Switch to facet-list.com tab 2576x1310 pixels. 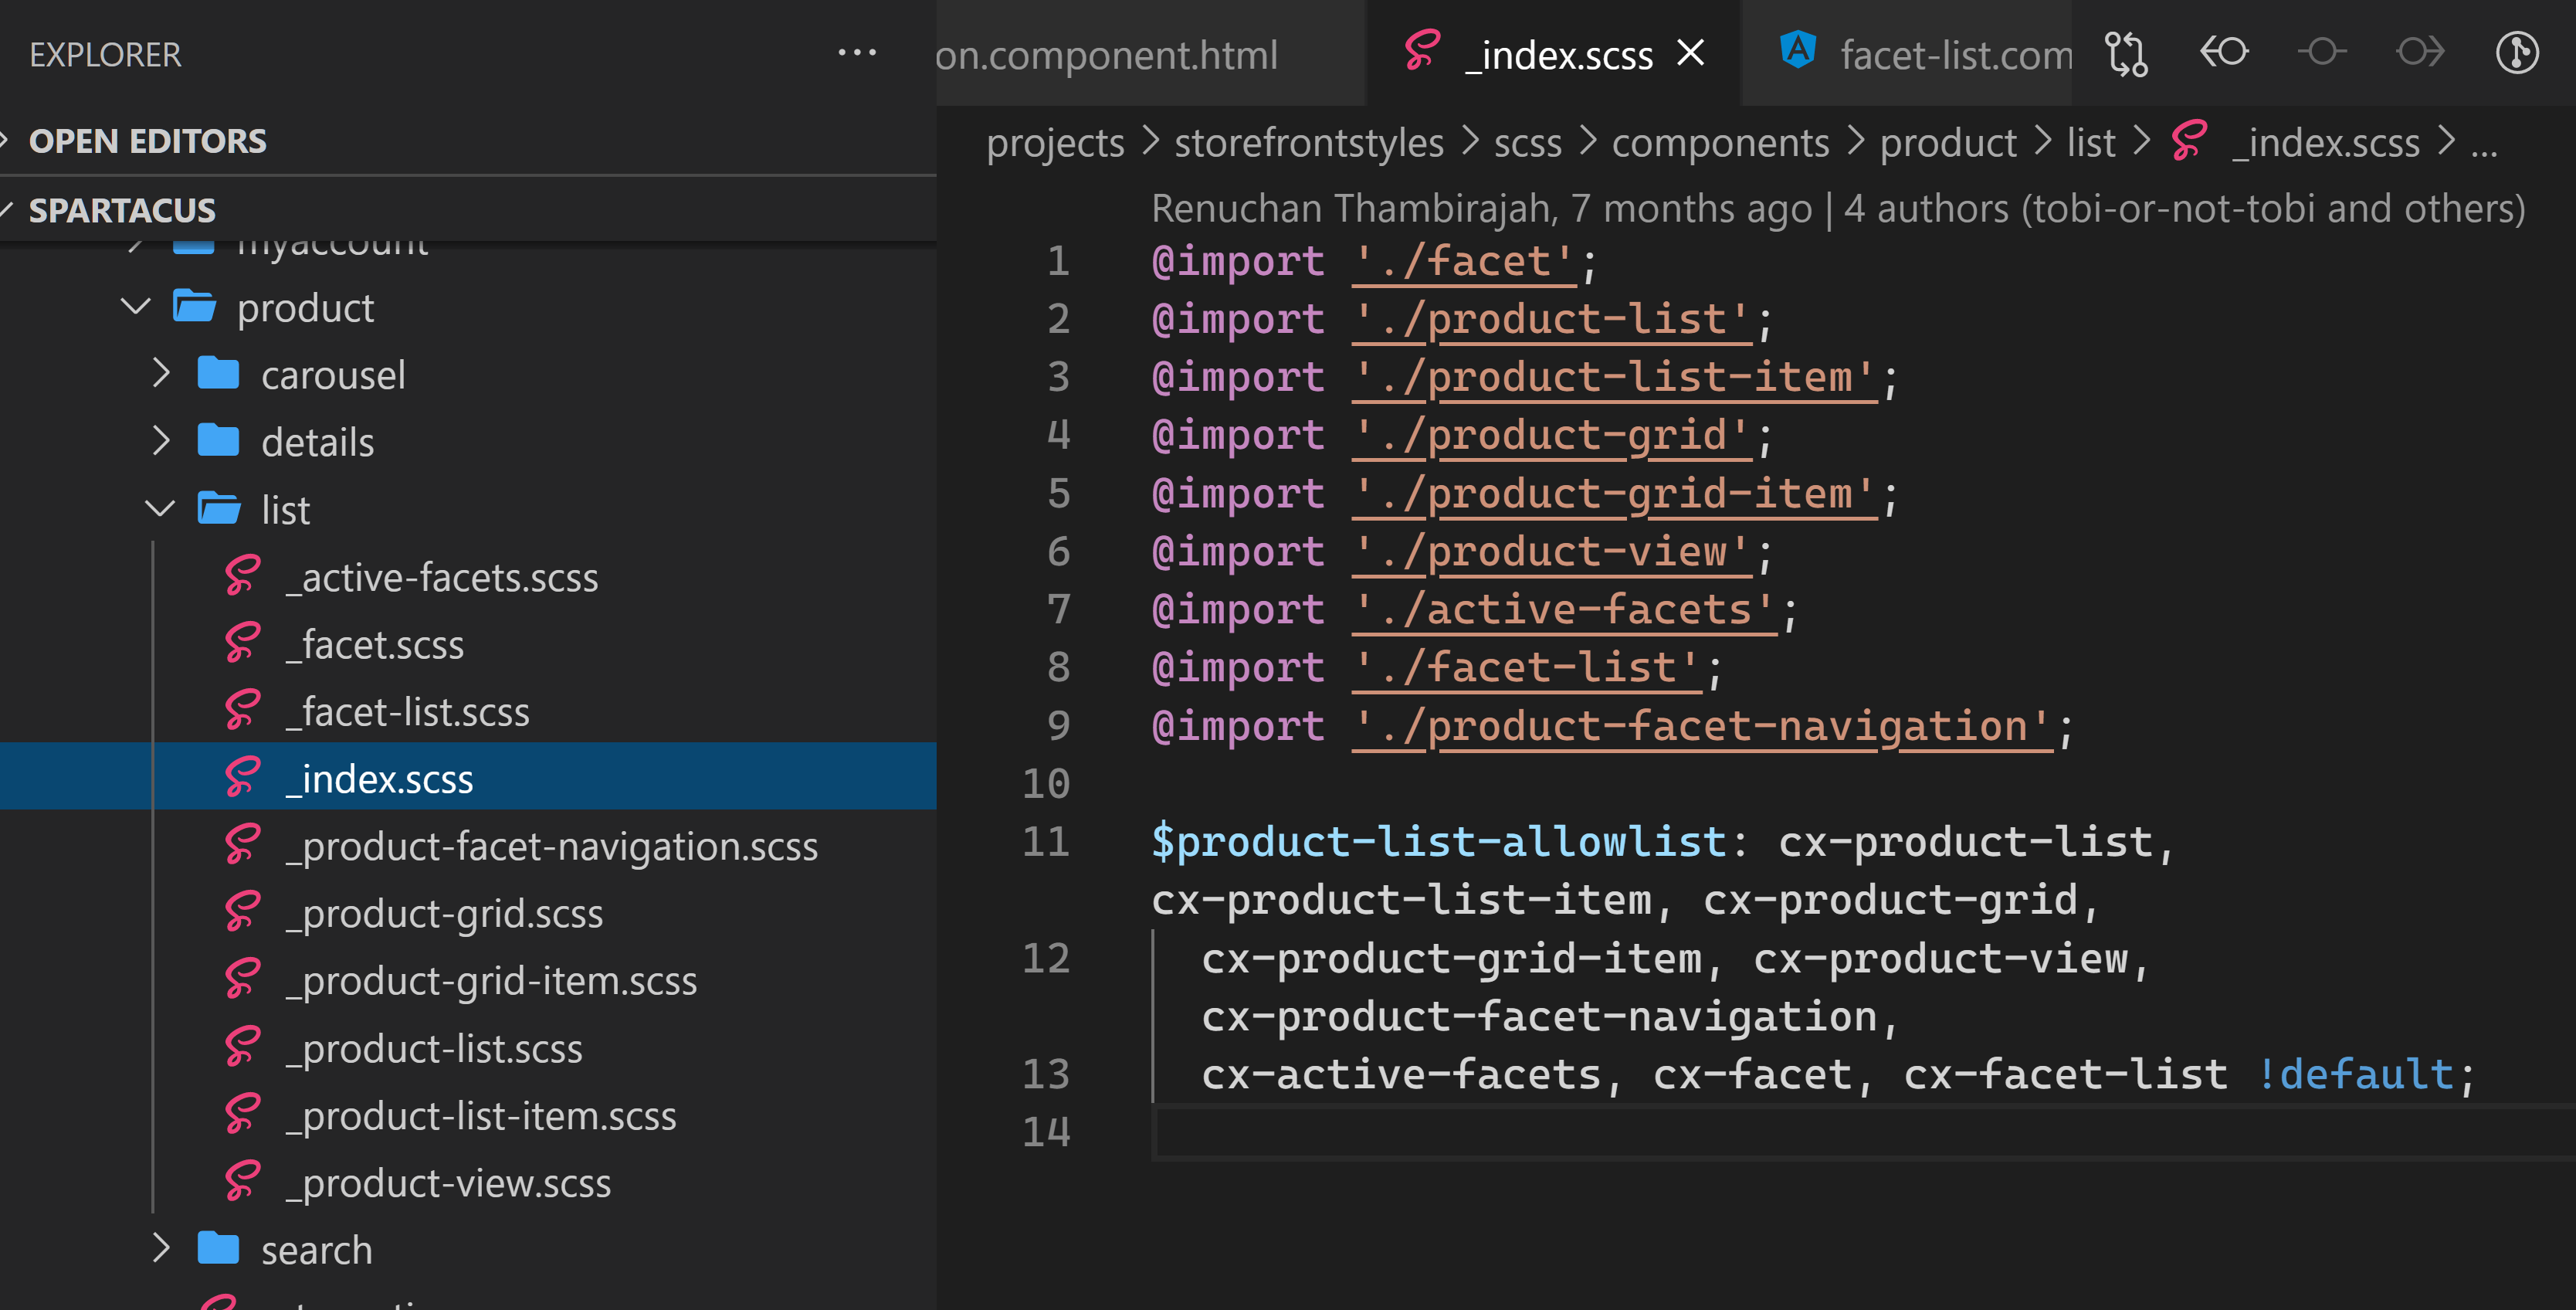[x=1955, y=55]
